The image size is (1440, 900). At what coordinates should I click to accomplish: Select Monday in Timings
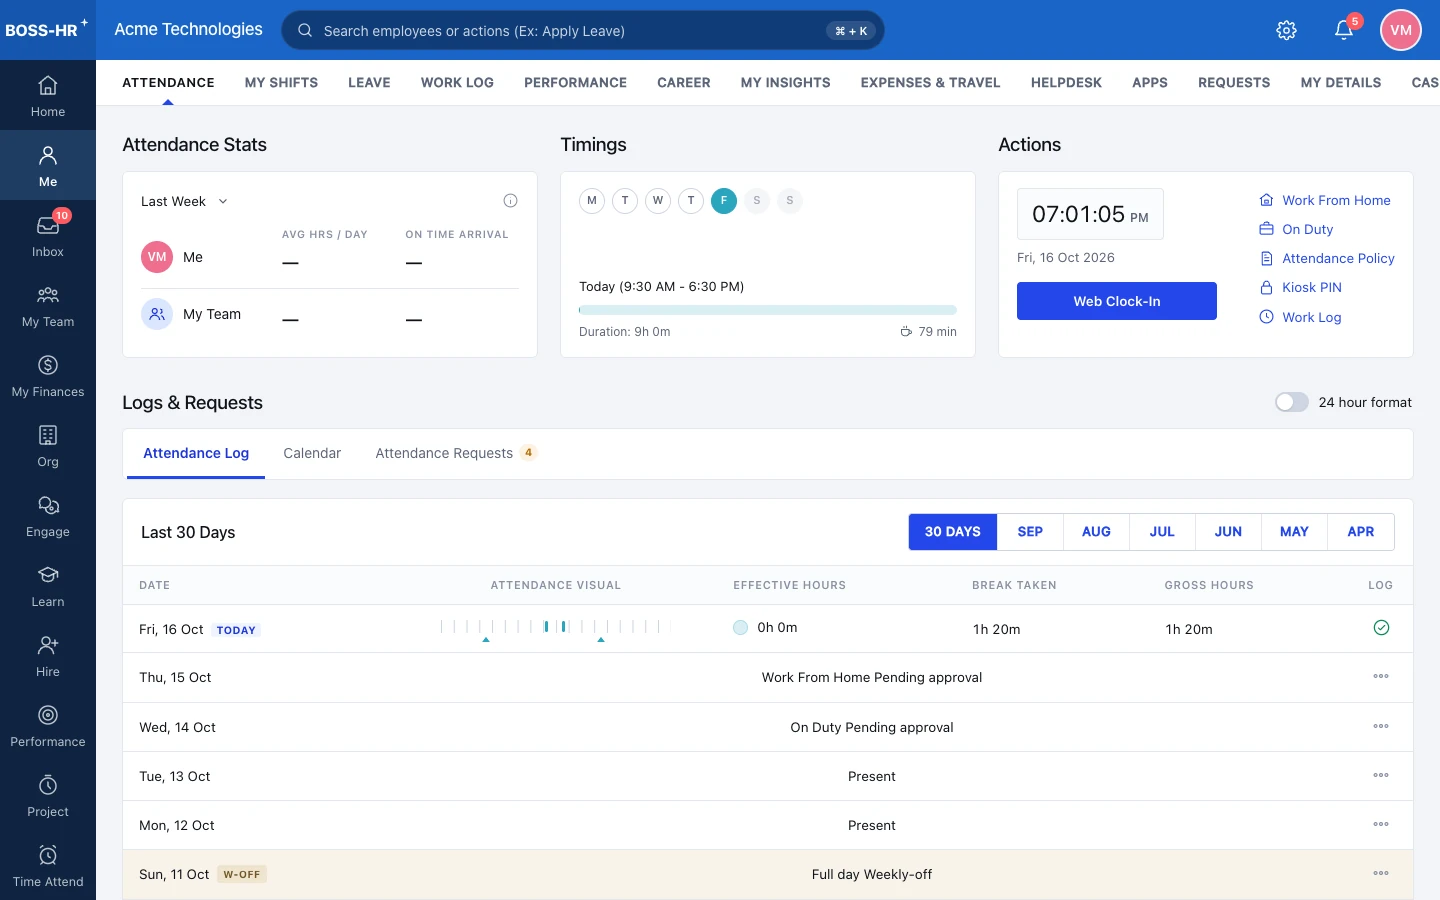[592, 201]
